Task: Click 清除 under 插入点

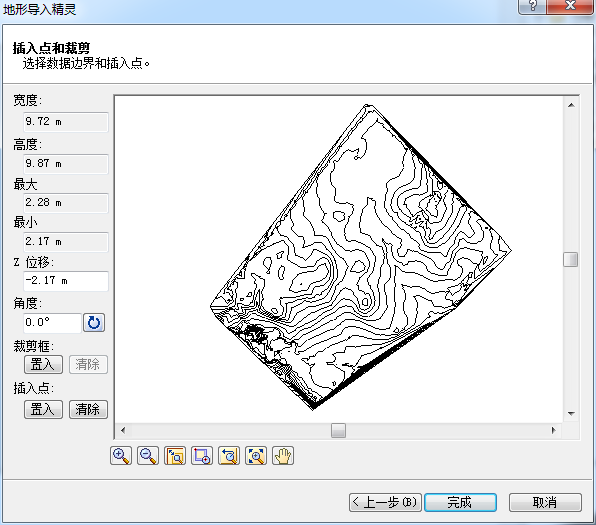Action: point(88,409)
